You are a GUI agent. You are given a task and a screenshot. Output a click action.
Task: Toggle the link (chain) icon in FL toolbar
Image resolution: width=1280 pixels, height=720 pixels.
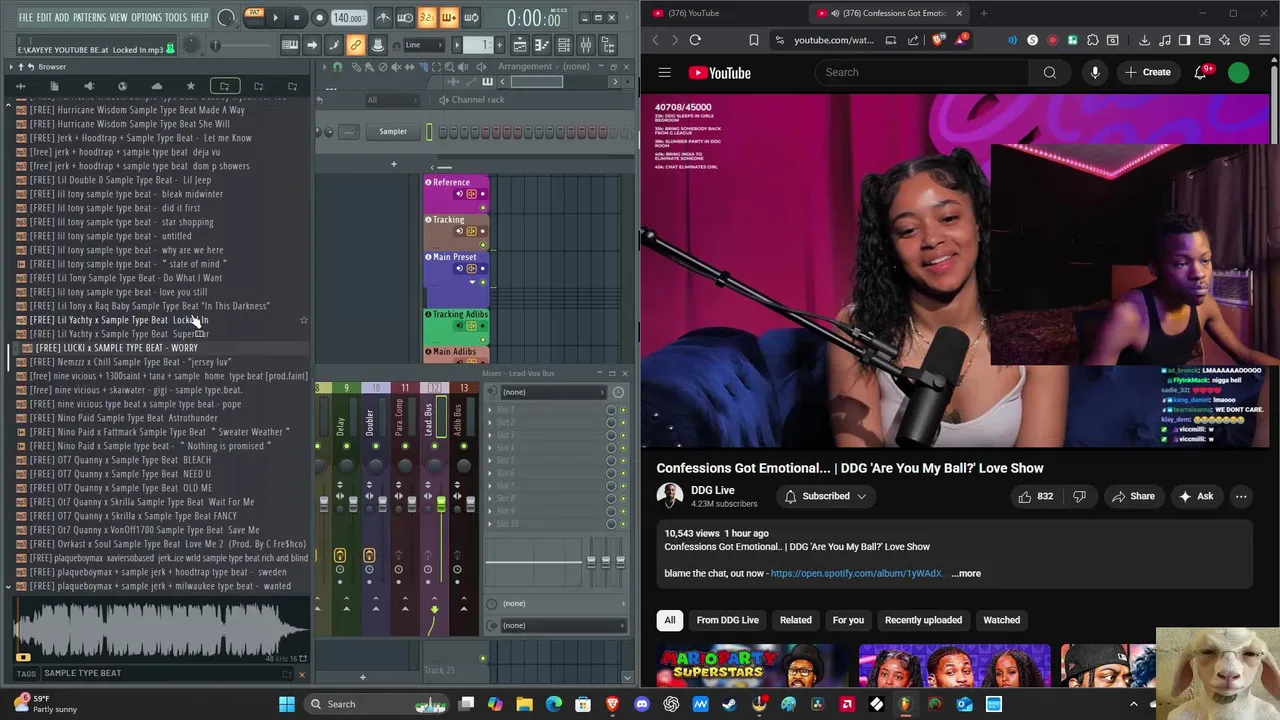355,45
